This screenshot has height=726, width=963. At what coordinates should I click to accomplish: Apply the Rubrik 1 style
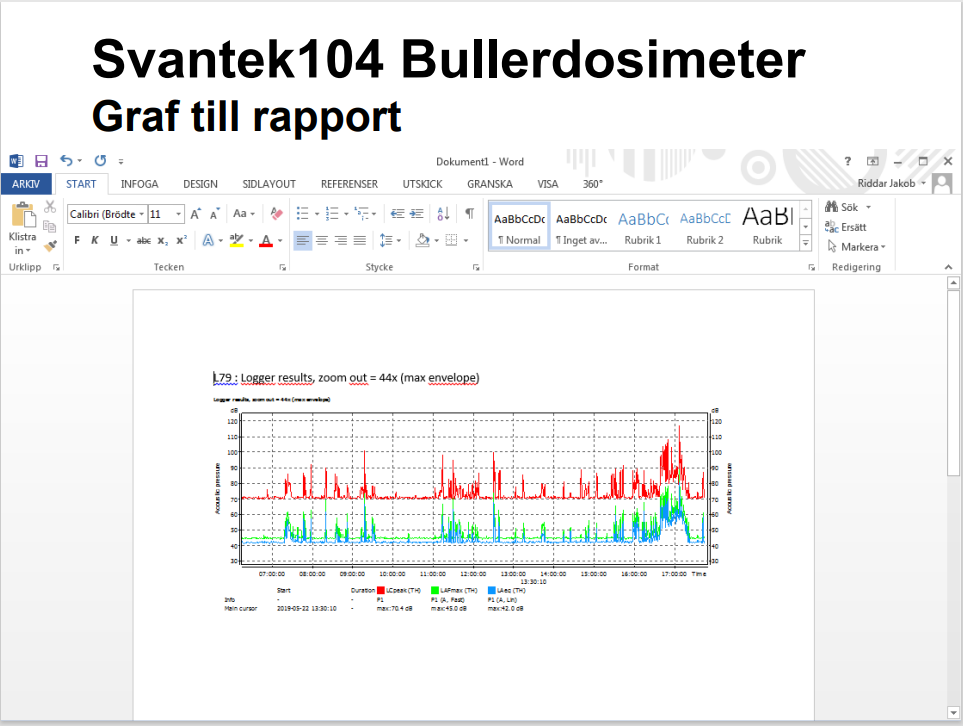point(642,226)
